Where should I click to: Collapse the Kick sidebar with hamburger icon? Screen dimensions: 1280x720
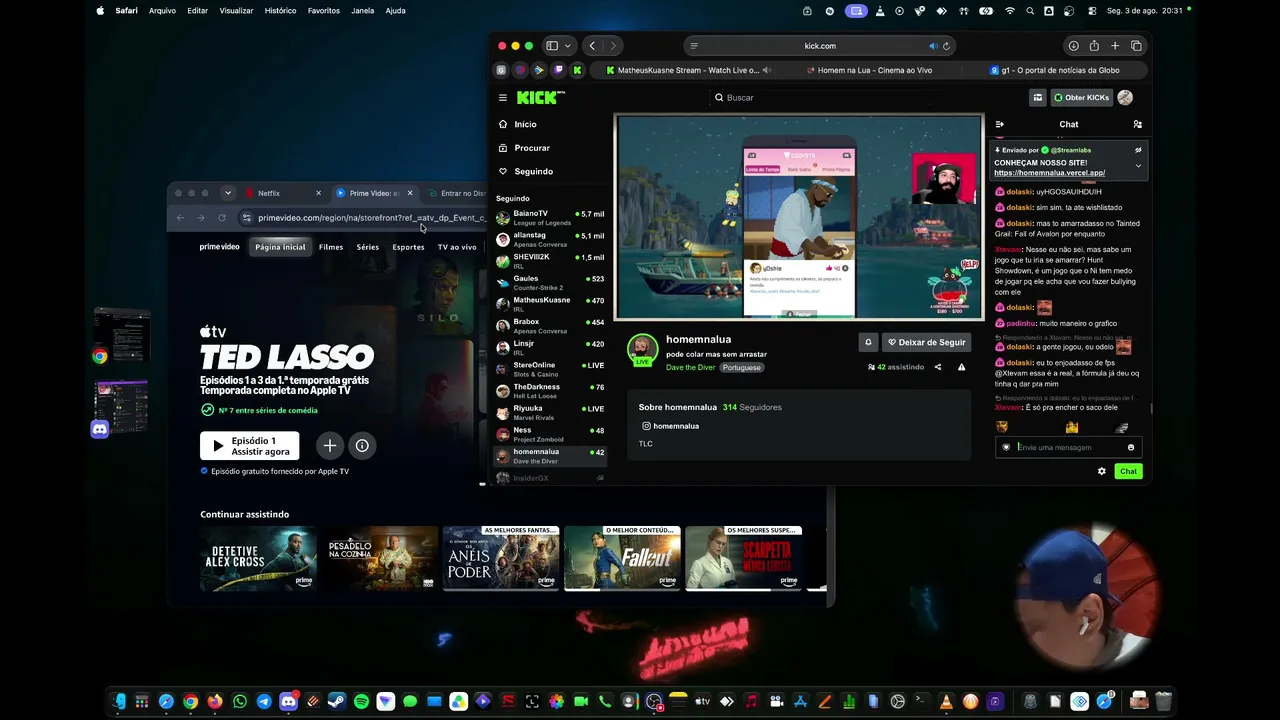[x=503, y=98]
